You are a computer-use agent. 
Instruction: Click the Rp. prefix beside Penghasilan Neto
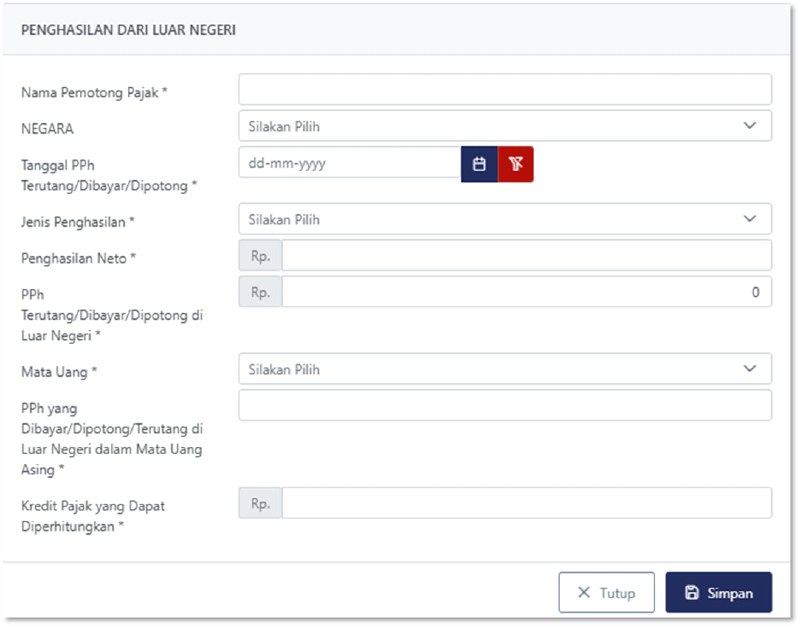[260, 256]
